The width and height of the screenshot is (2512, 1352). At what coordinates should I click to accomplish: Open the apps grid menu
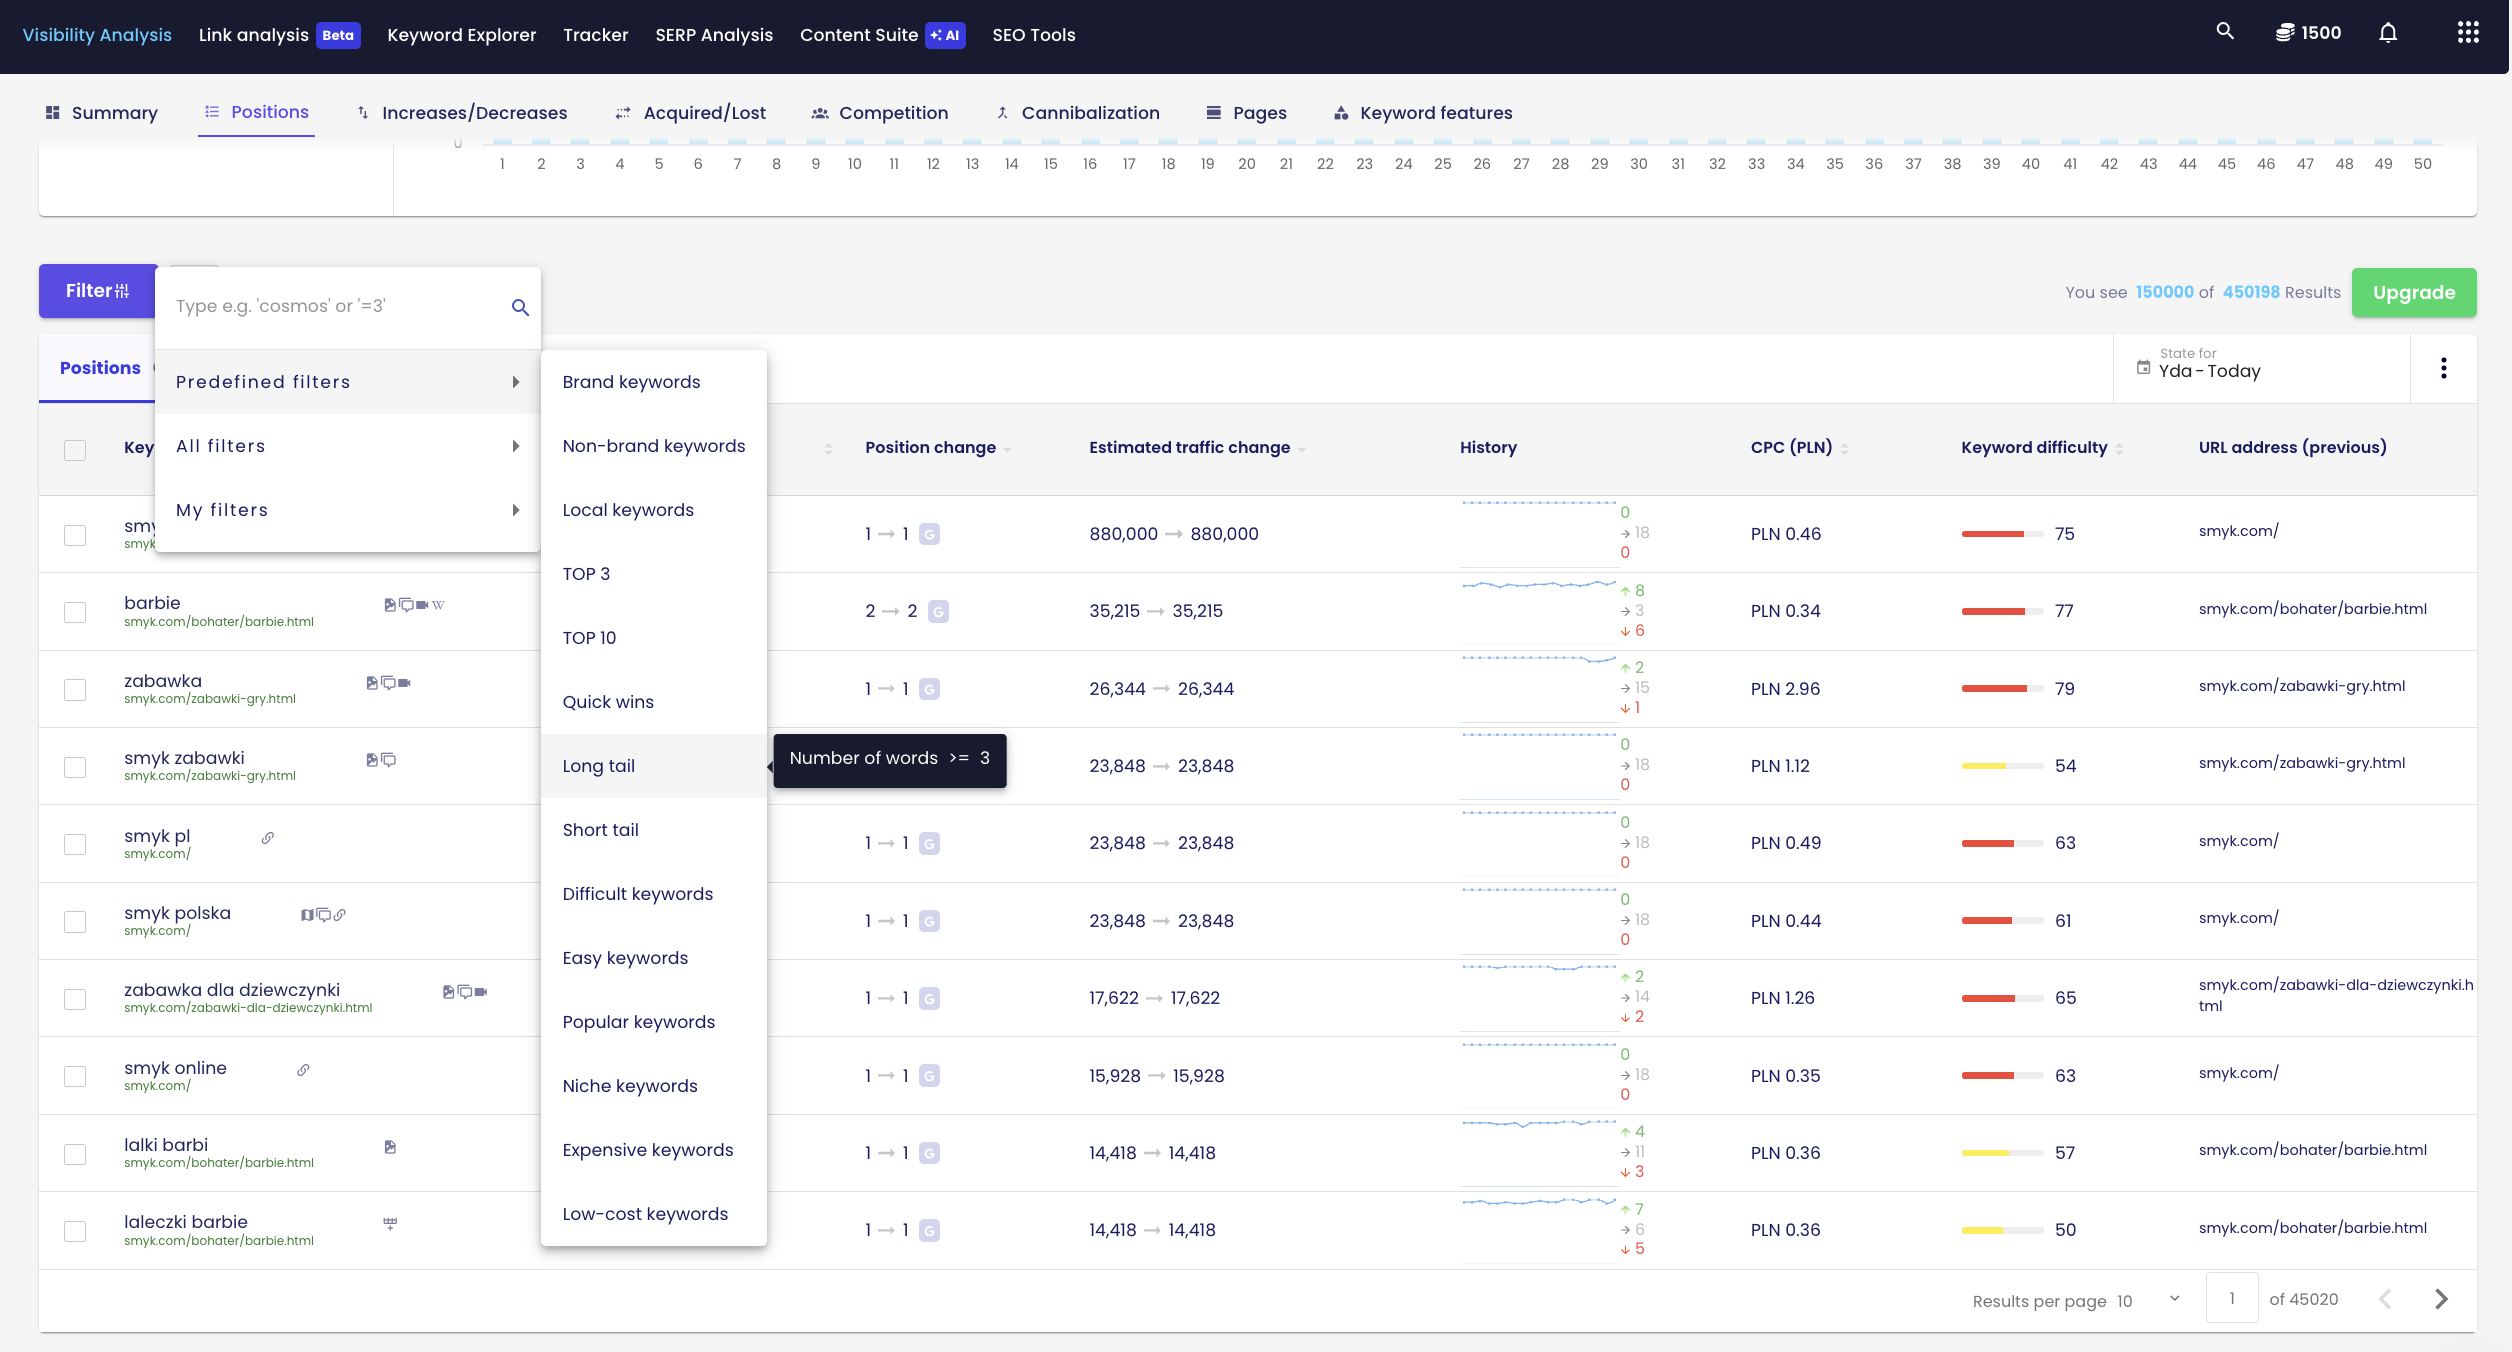[2468, 33]
